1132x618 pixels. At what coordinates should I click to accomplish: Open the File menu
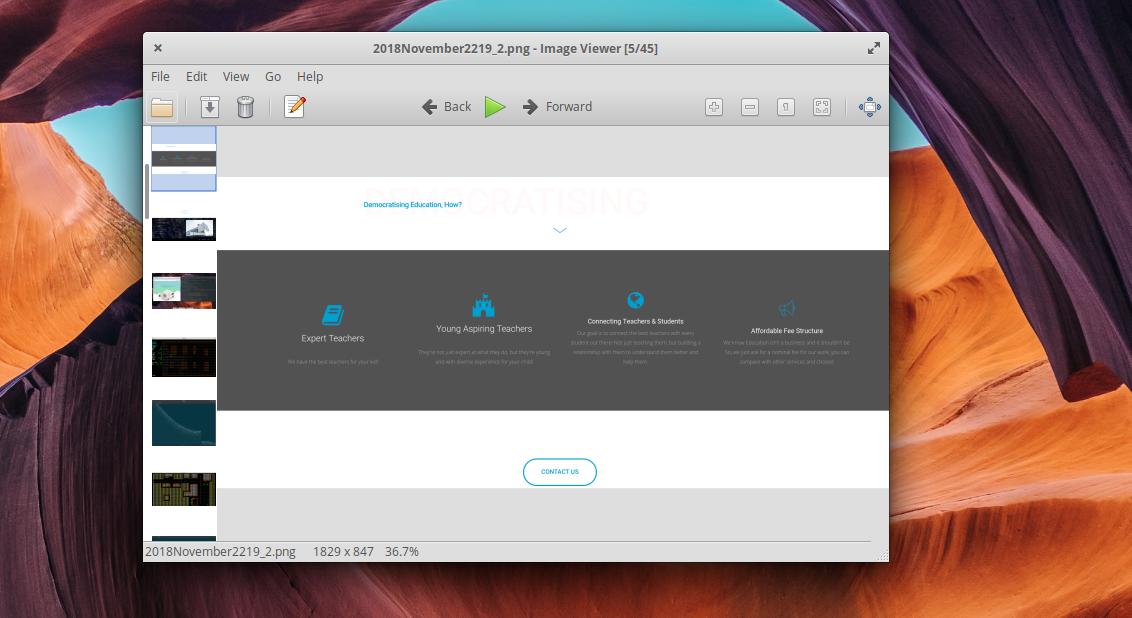tap(159, 76)
